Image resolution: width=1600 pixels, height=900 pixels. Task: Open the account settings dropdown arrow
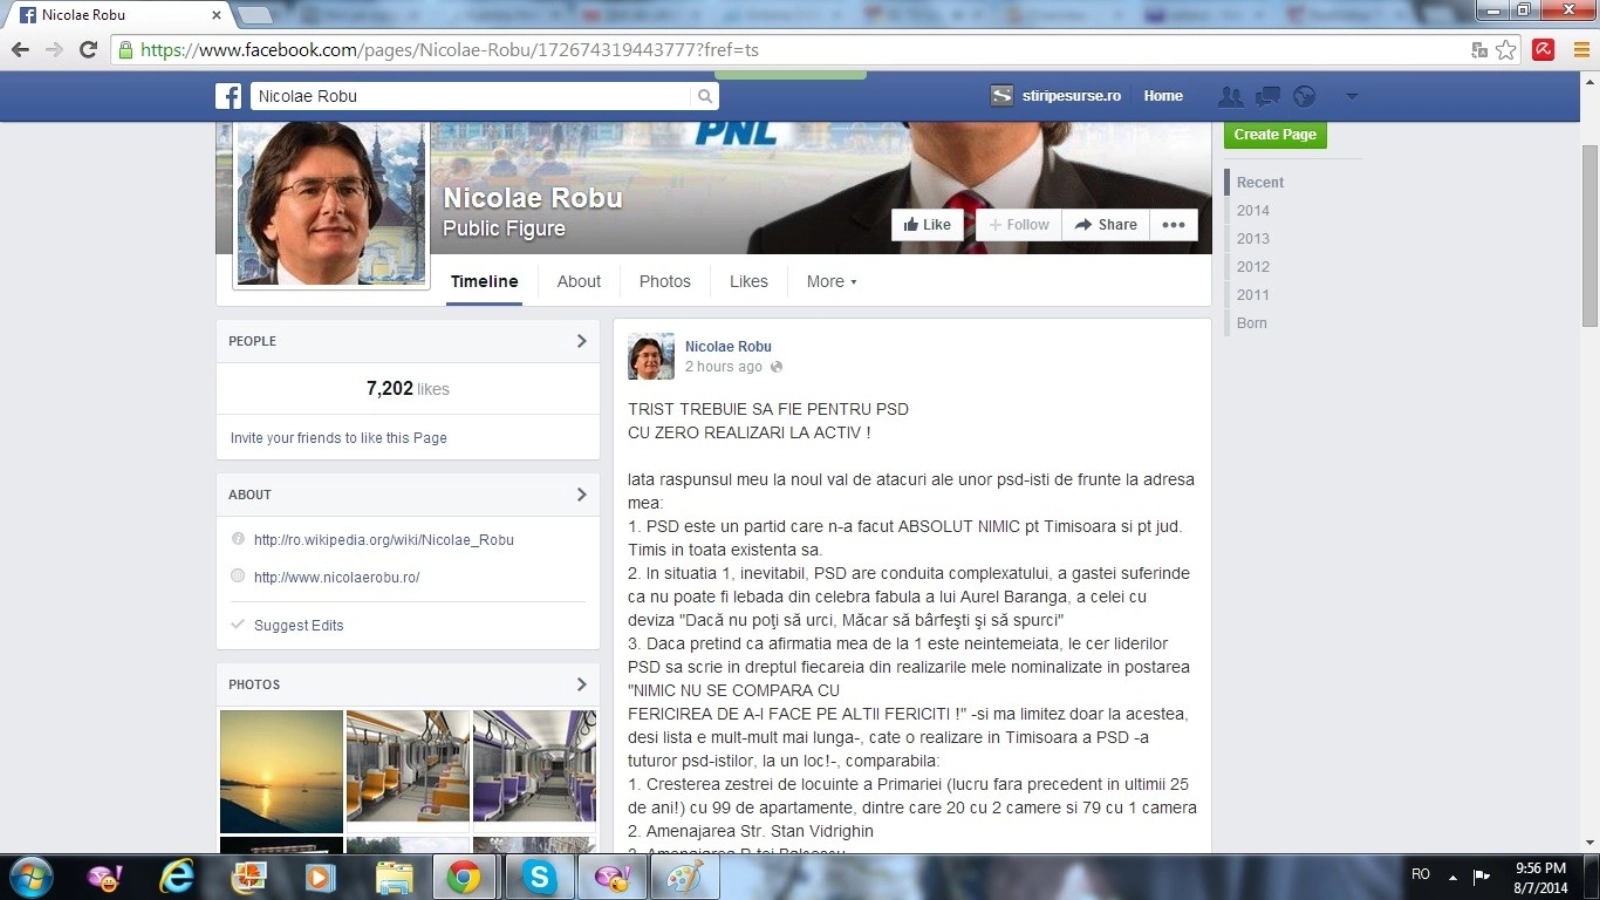click(x=1352, y=96)
